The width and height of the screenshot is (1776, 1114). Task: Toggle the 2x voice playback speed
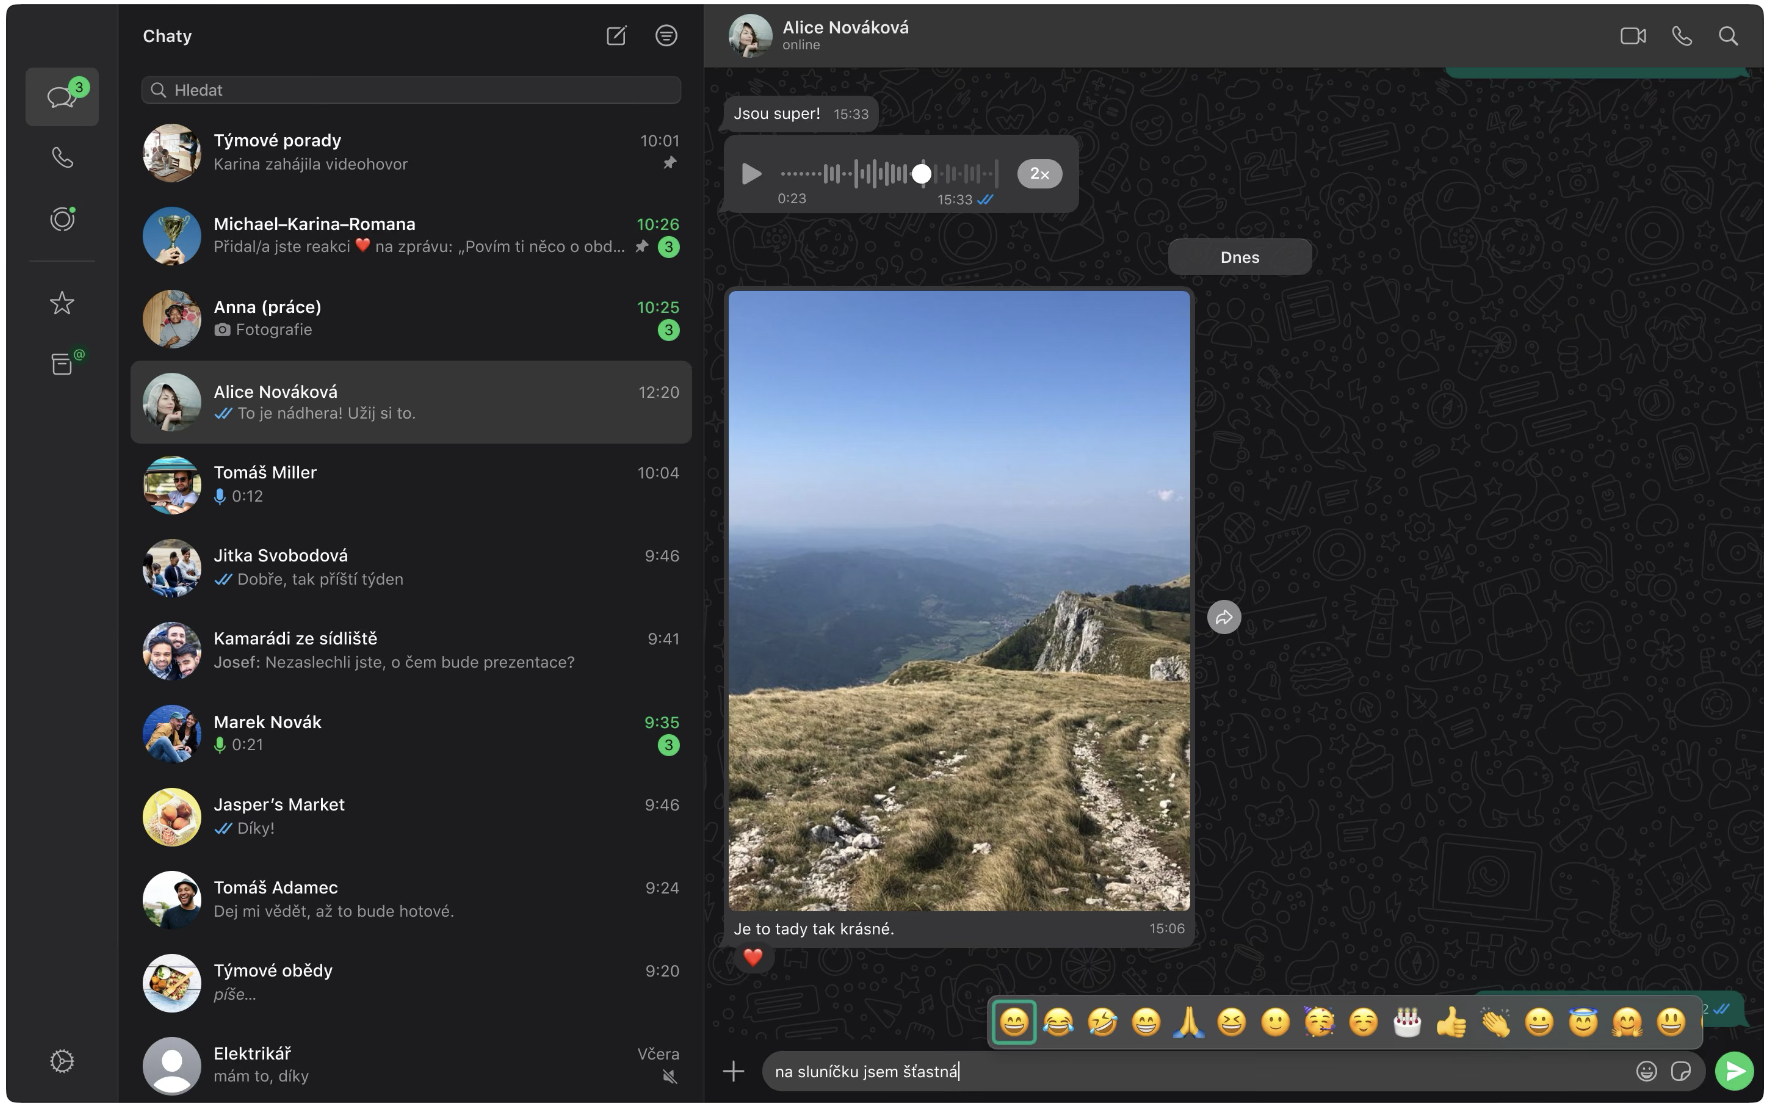pyautogui.click(x=1039, y=173)
